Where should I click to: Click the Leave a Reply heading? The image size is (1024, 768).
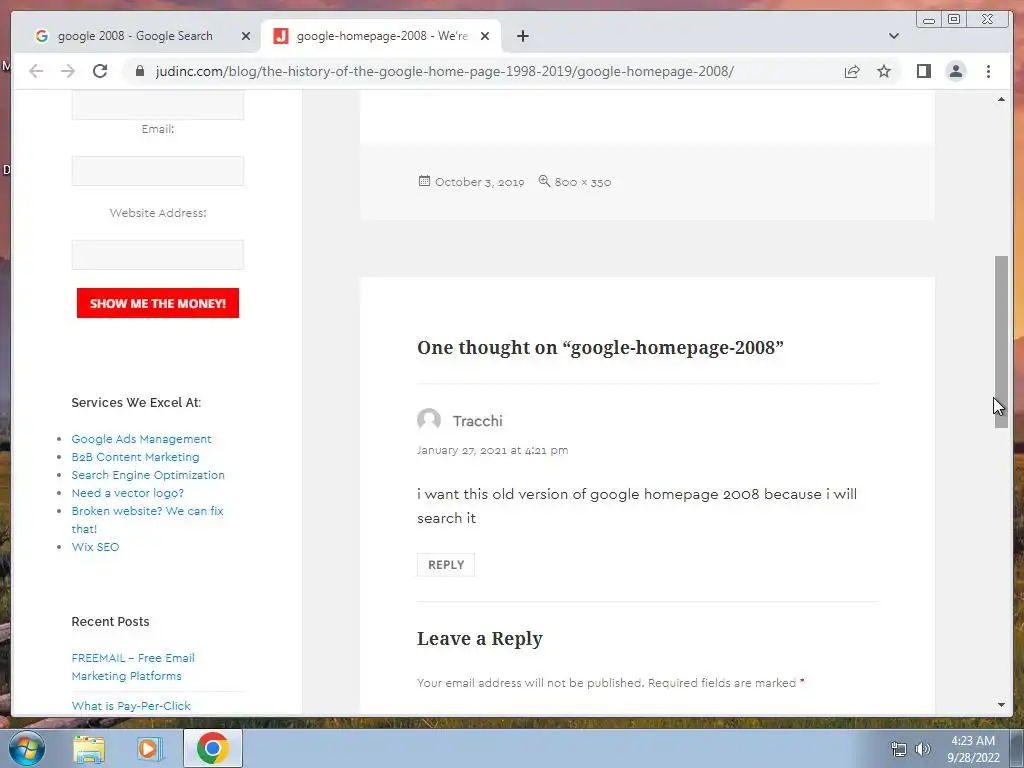pos(480,639)
